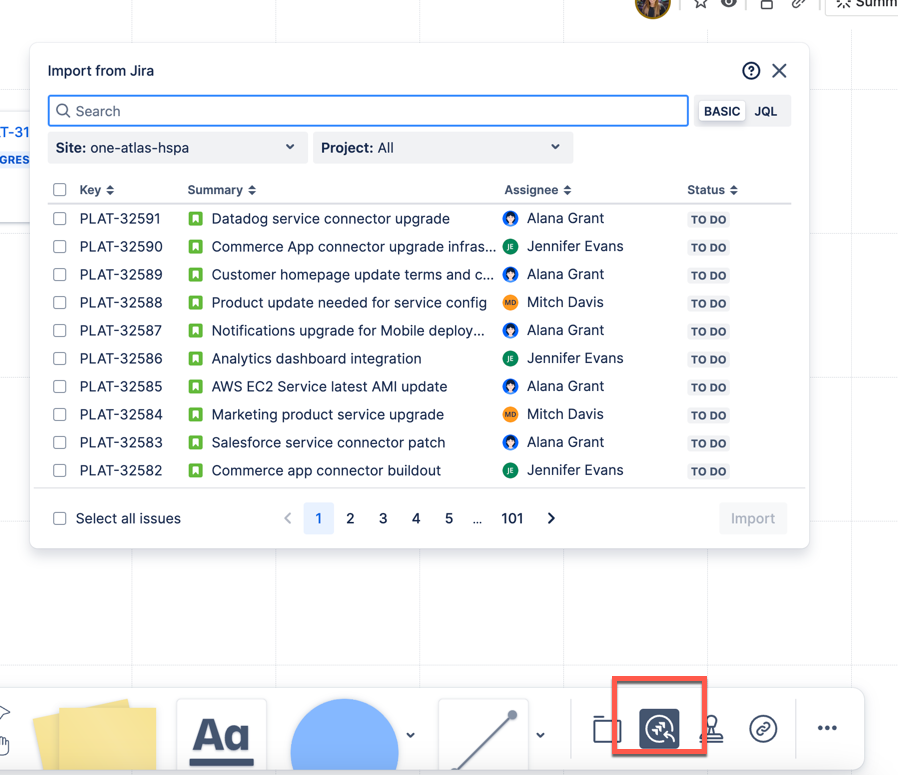Screen dimensions: 898x775
Task: Sort by Assignee column
Action: click(x=538, y=190)
